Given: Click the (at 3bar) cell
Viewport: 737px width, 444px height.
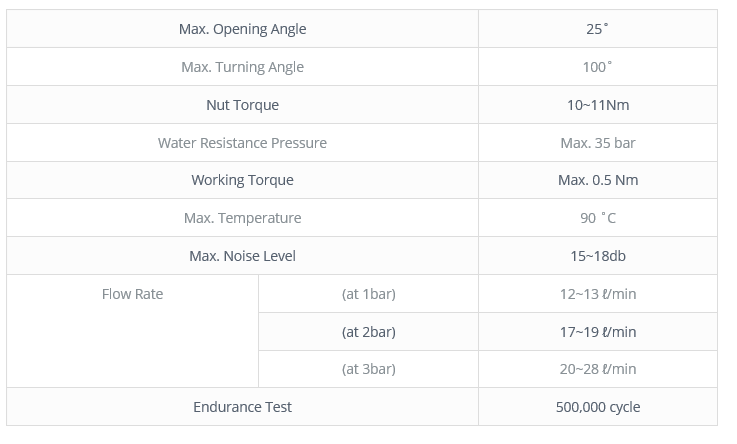Looking at the screenshot, I should point(369,369).
